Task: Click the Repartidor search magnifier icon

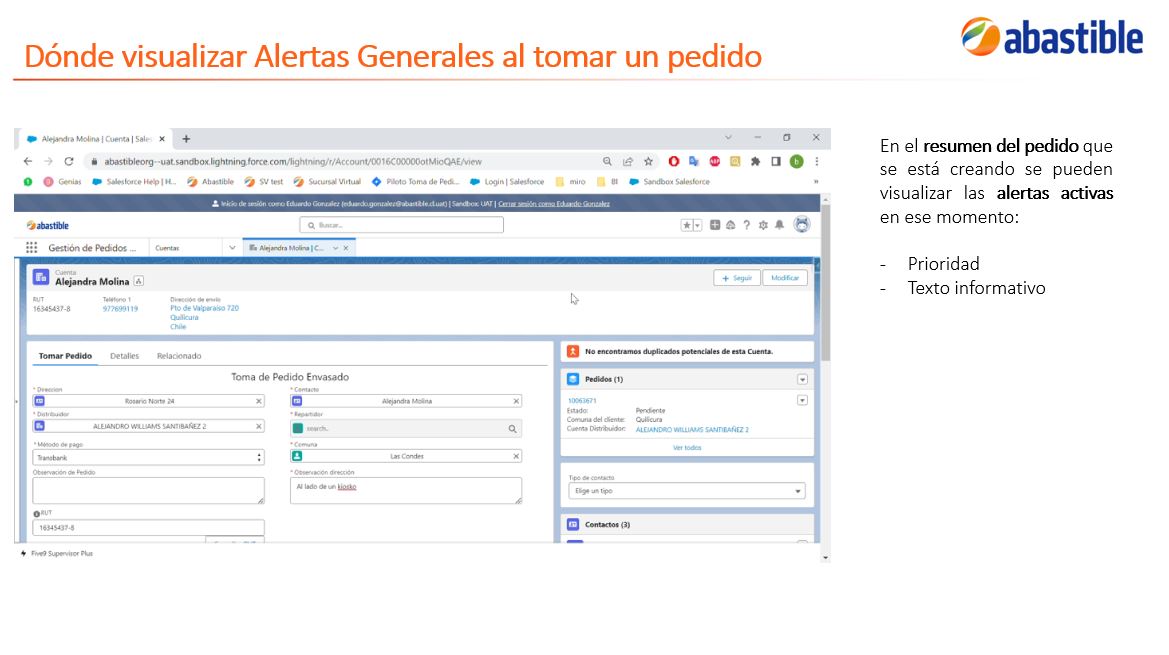Action: (x=512, y=428)
